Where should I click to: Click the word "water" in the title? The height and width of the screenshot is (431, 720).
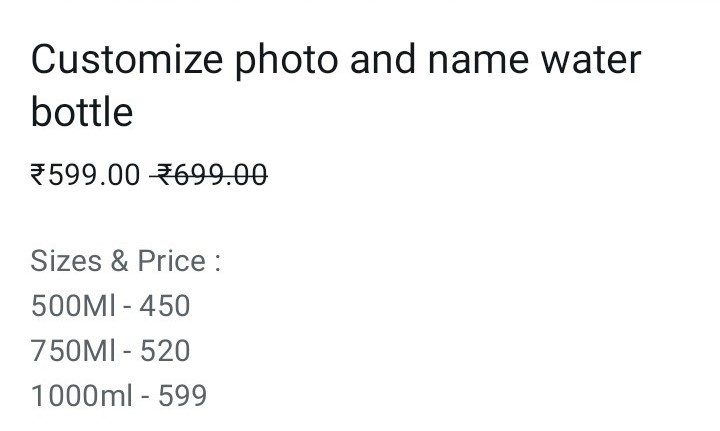(591, 62)
